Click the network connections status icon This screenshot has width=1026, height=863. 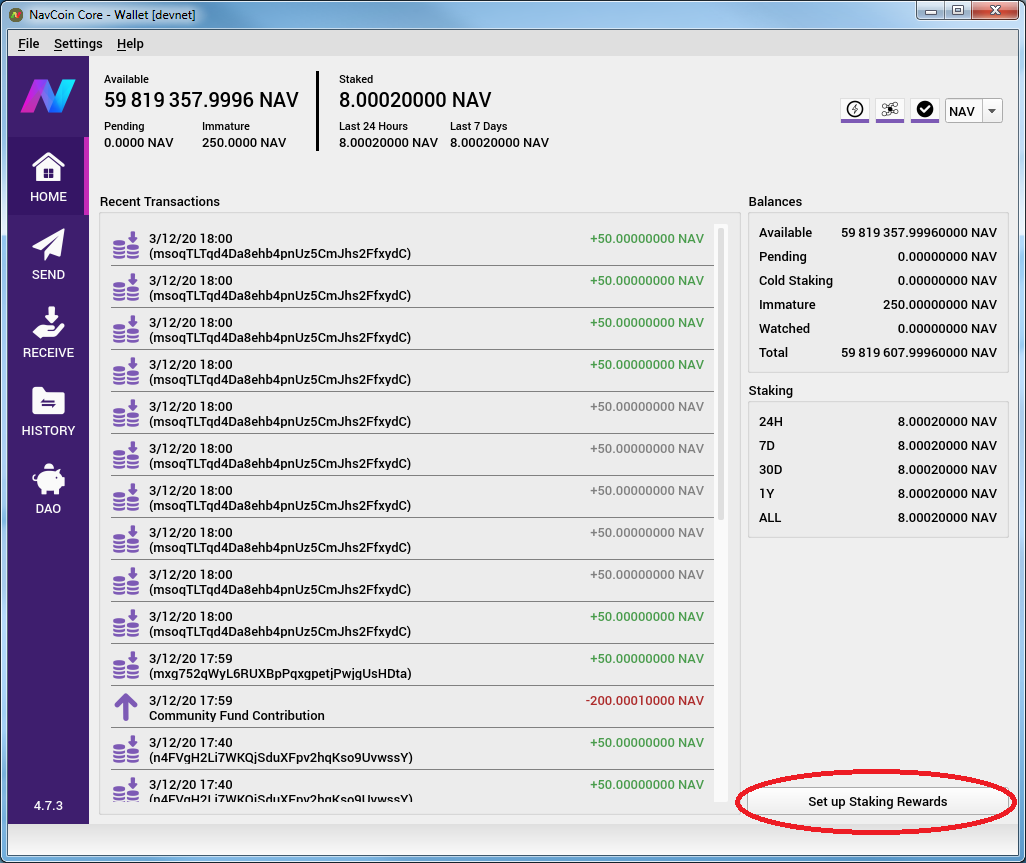coord(889,110)
